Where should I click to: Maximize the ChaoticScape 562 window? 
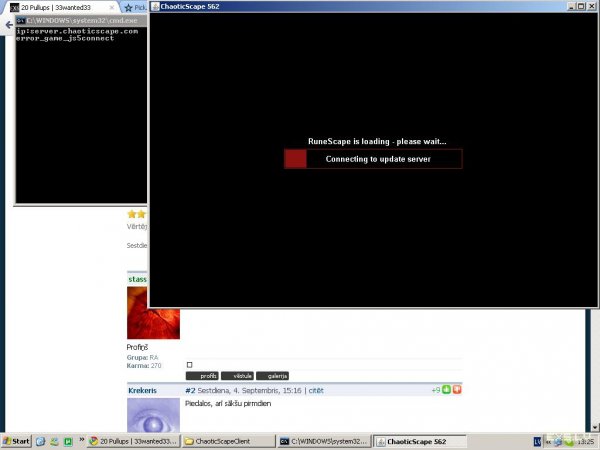pos(581,6)
